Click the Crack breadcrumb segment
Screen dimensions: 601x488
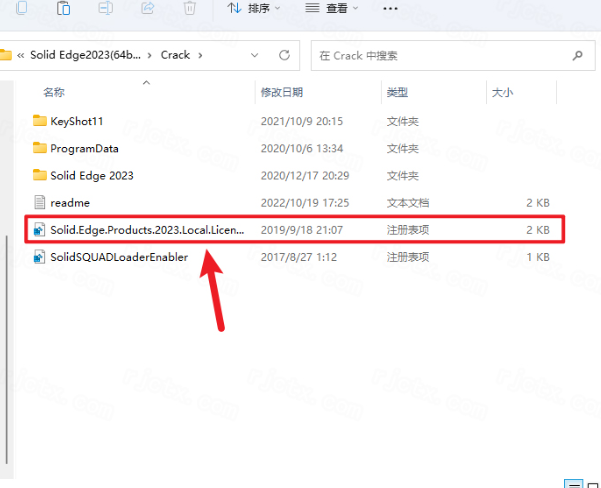point(176,55)
